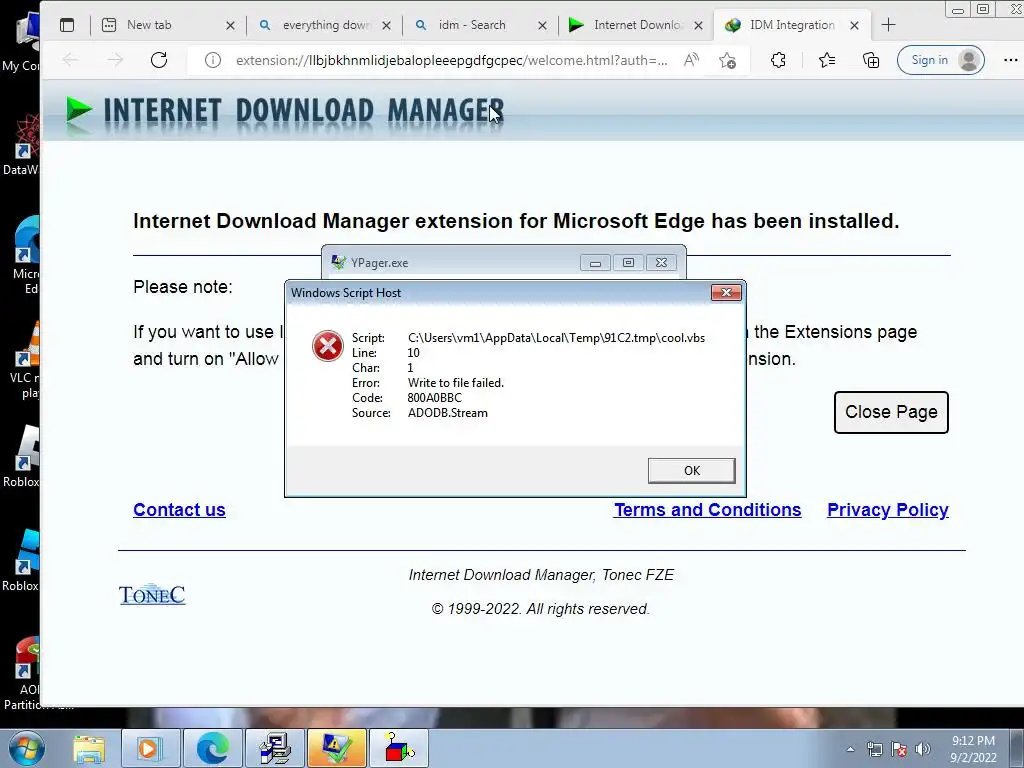The height and width of the screenshot is (768, 1024).
Task: Switch to the New tab tab
Action: pyautogui.click(x=168, y=25)
